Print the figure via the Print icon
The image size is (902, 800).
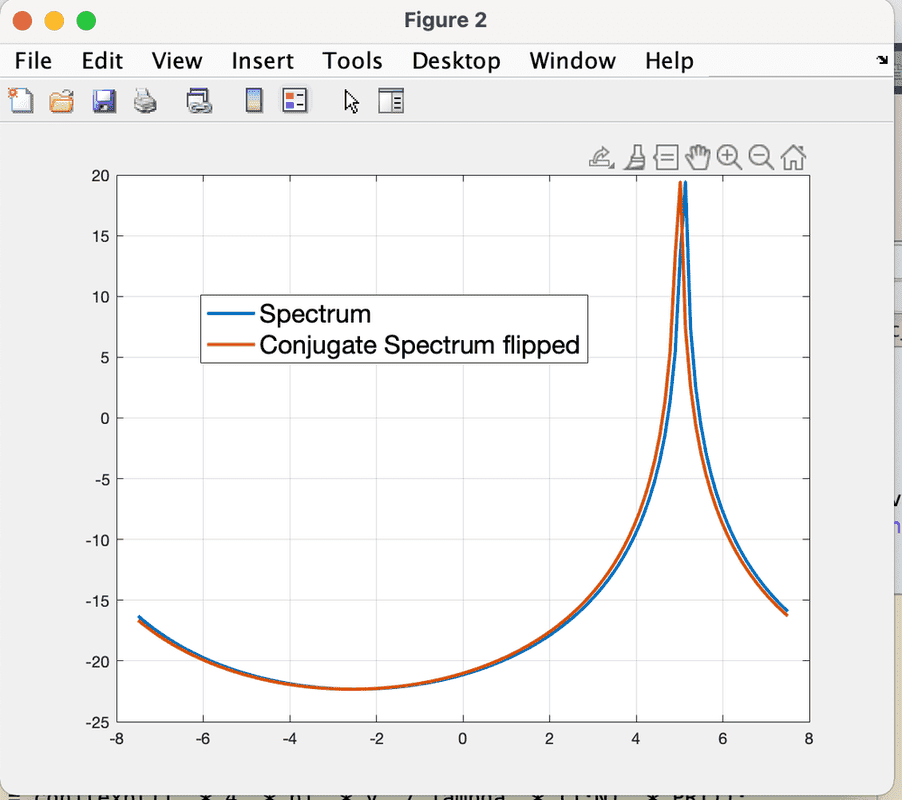[x=145, y=100]
